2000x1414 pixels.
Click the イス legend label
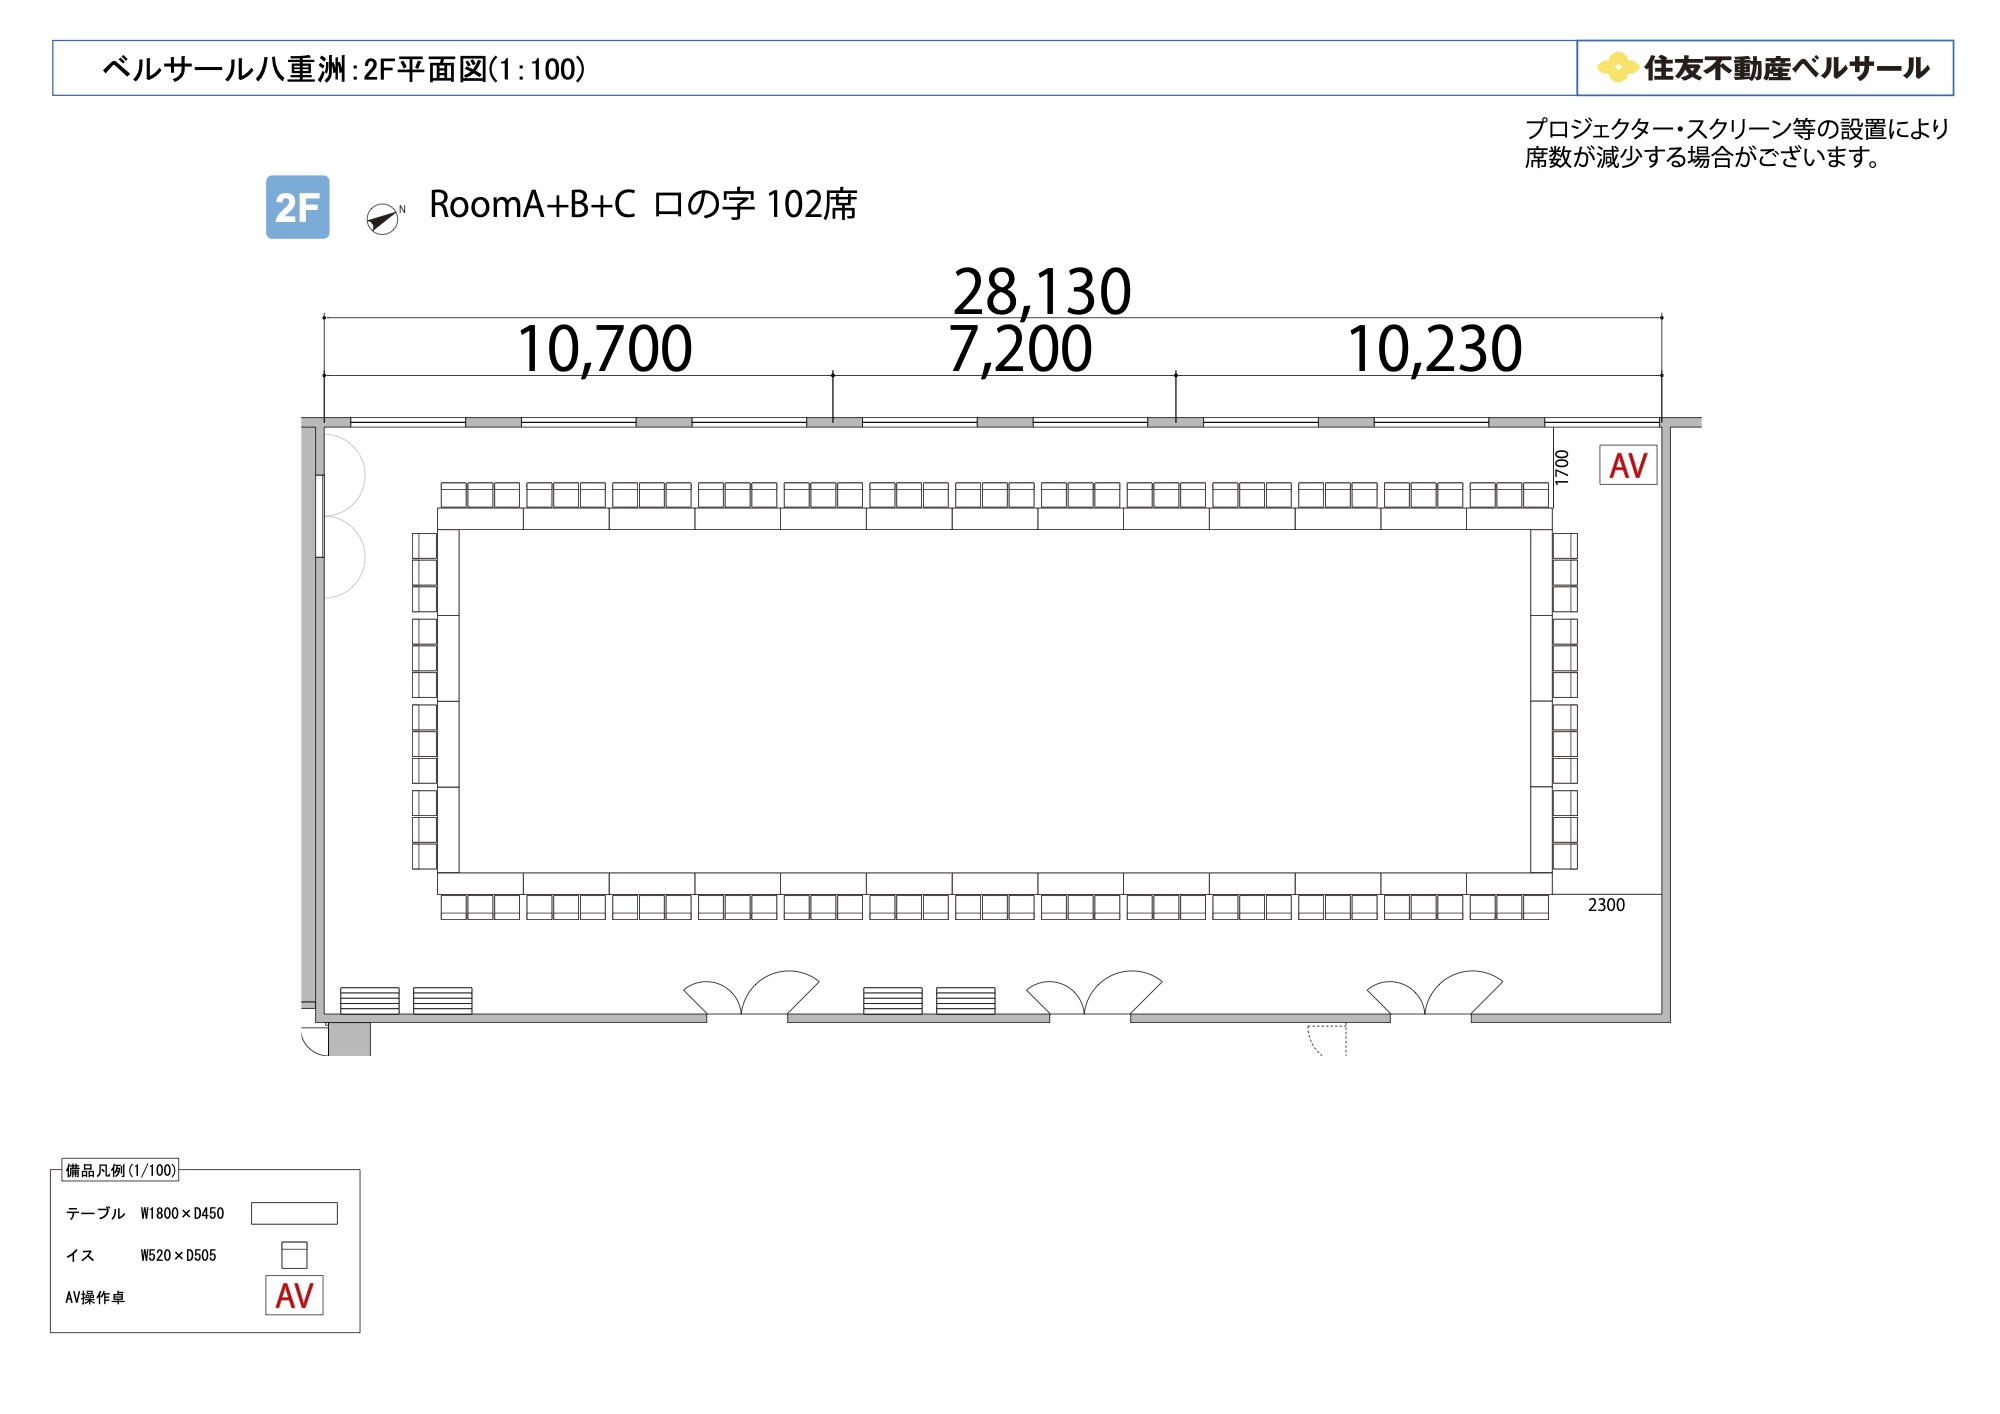click(x=80, y=1255)
